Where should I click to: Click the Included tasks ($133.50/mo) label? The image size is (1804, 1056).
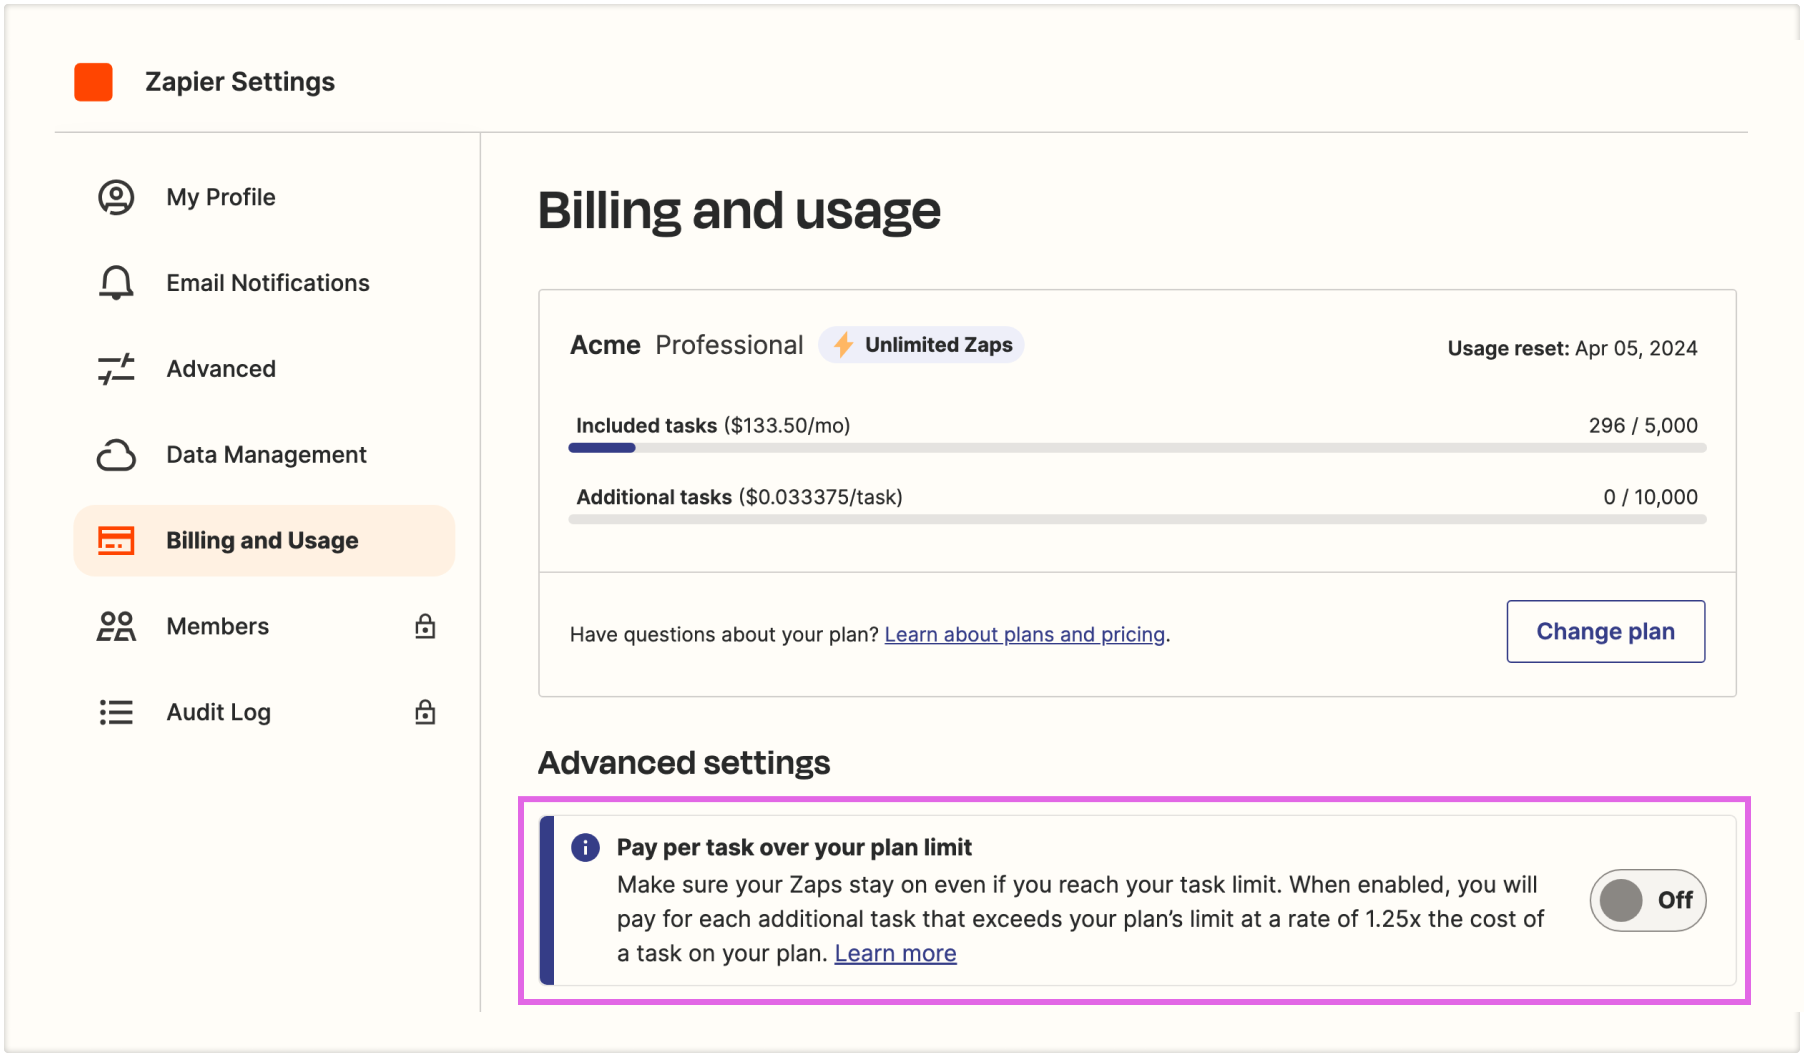pyautogui.click(x=713, y=426)
